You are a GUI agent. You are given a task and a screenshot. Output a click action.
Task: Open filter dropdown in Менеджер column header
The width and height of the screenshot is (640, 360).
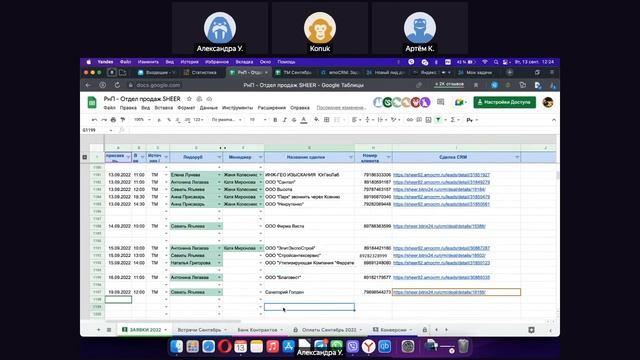click(260, 157)
